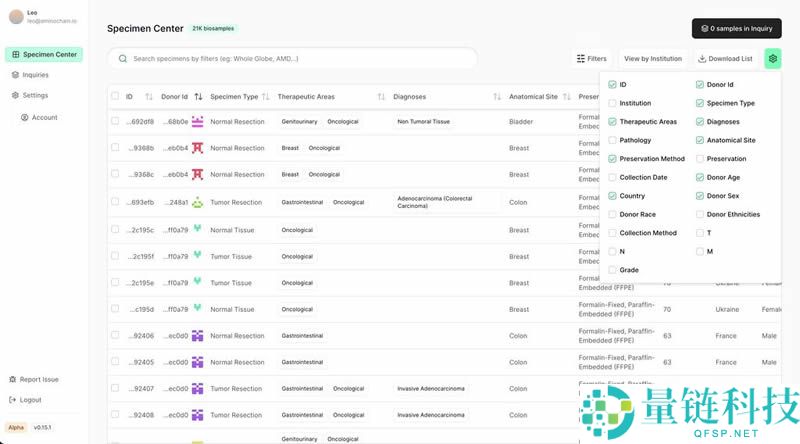Uncheck the Country column checkbox
800x444 pixels.
coord(612,196)
